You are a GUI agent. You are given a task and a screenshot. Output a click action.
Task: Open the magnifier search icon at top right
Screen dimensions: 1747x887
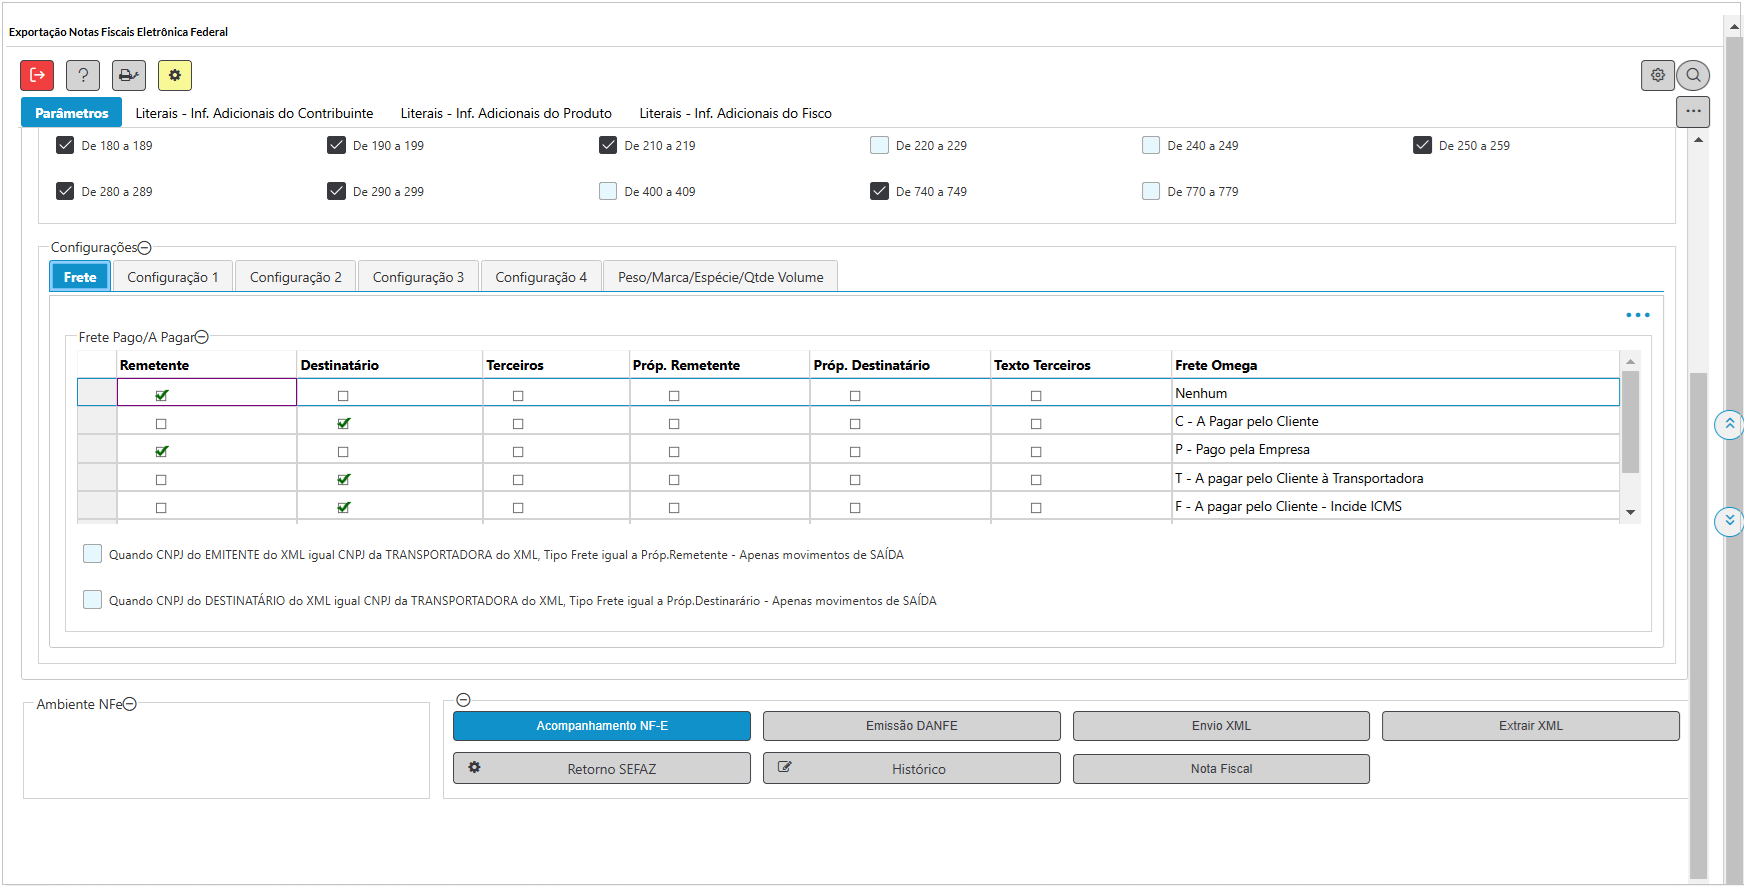[x=1693, y=75]
